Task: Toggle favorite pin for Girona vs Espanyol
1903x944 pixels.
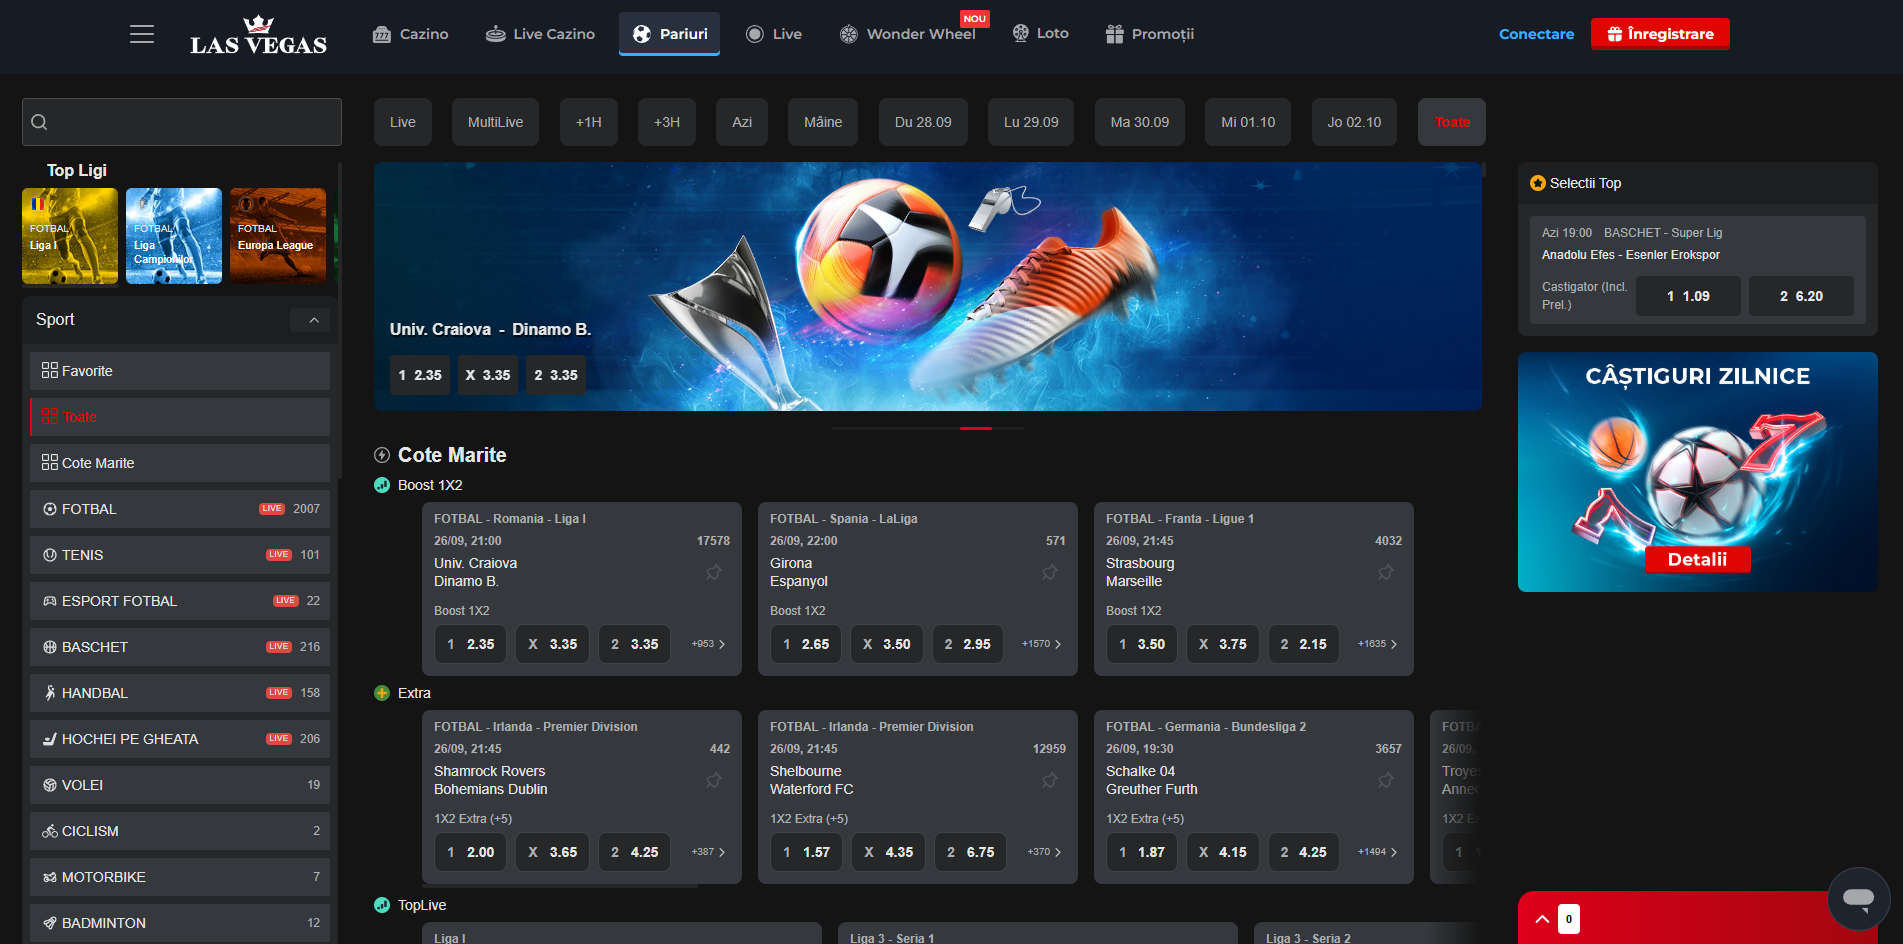Action: tap(1049, 573)
